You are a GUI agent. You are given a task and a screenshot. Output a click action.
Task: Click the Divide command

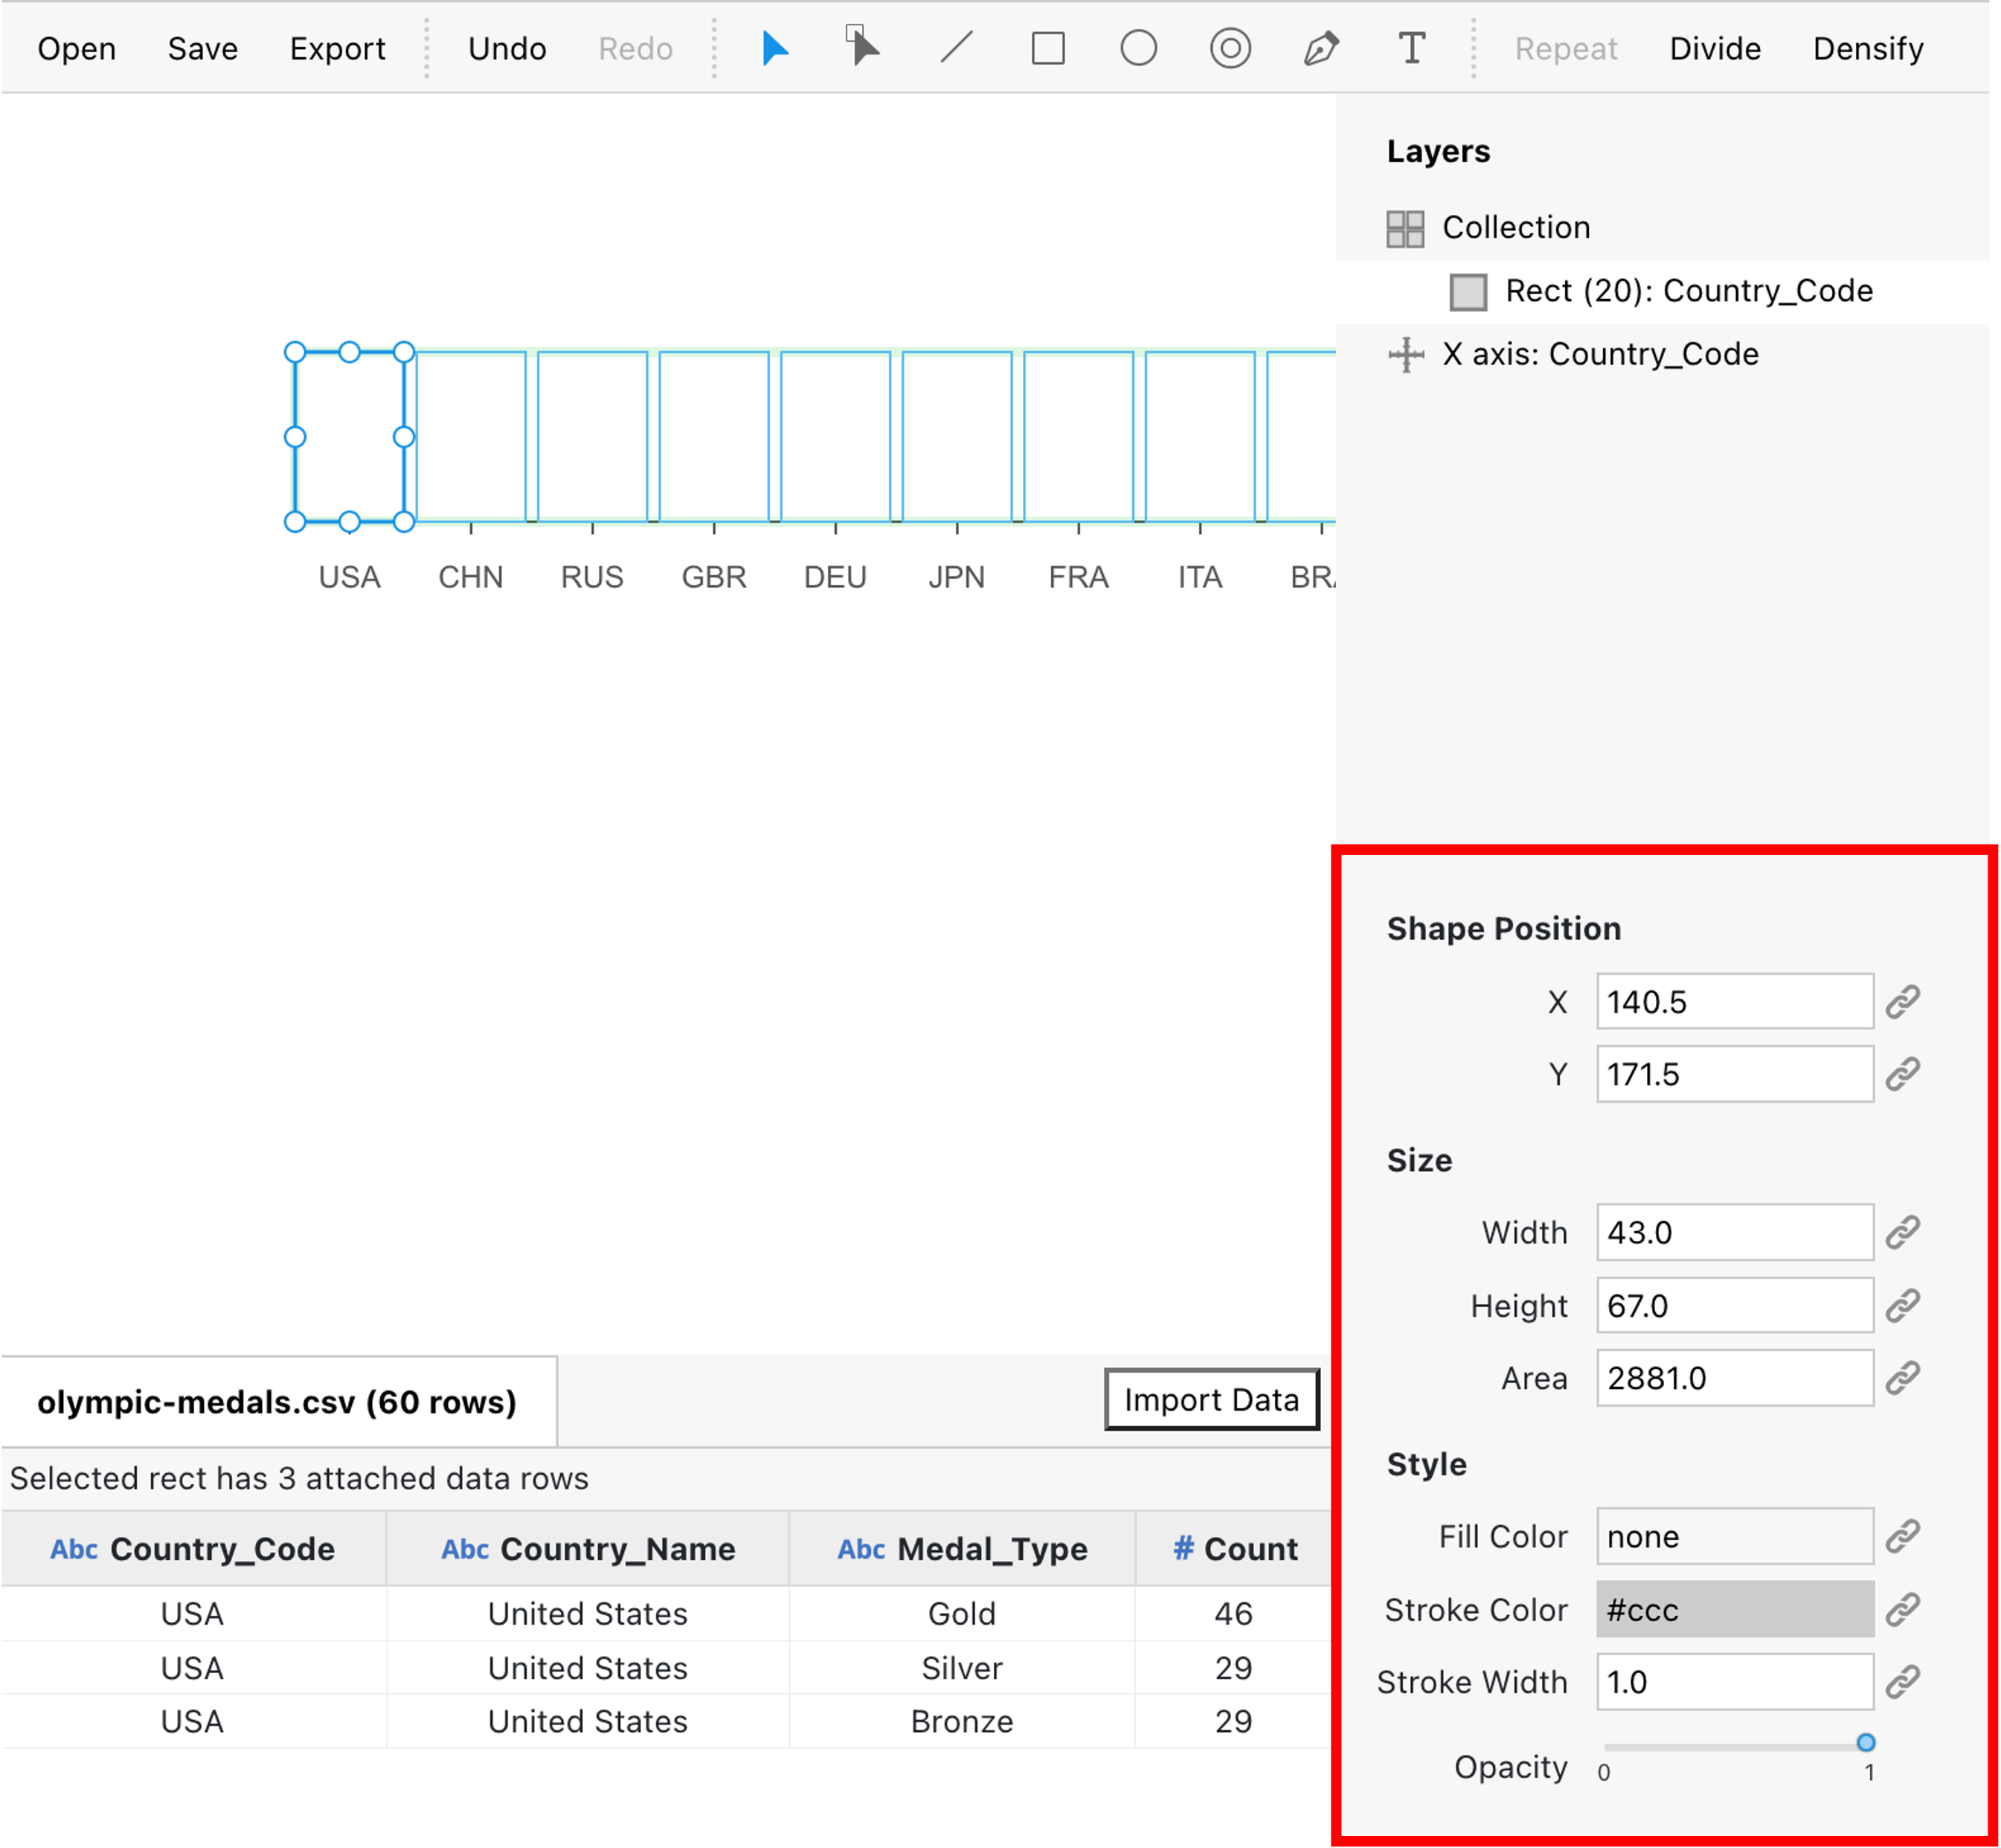point(1714,48)
